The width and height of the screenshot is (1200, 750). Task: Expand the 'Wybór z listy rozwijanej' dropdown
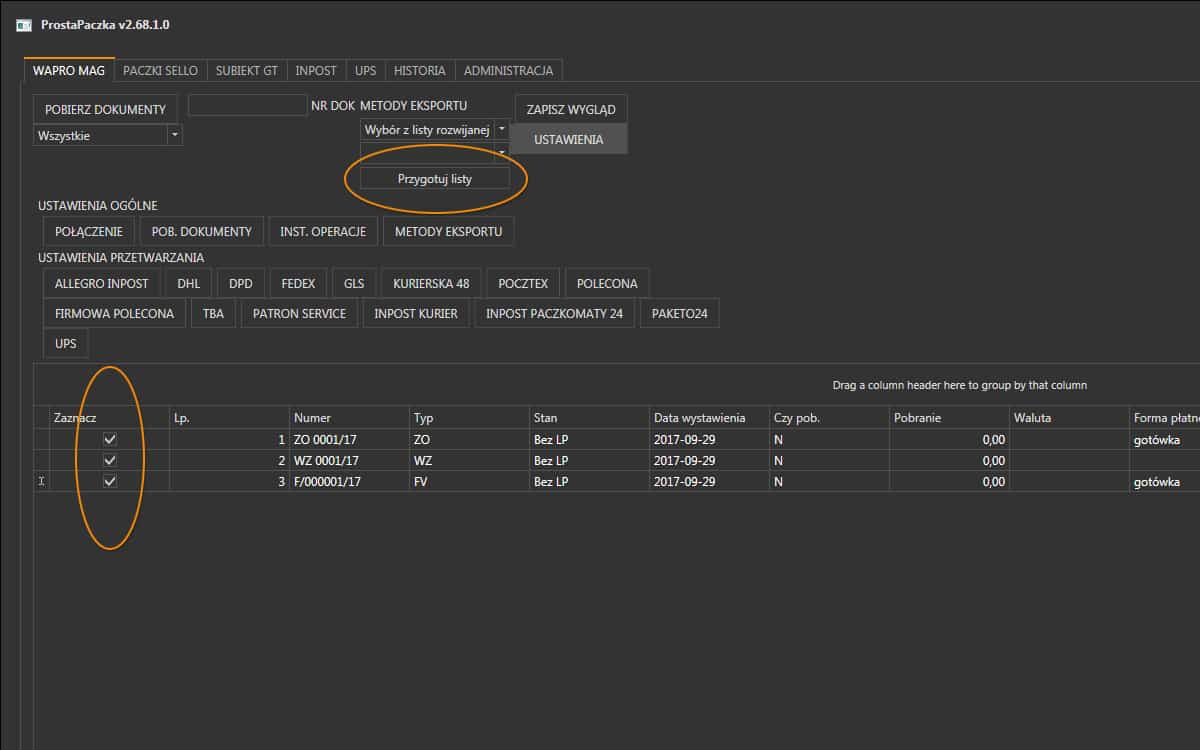[x=502, y=130]
